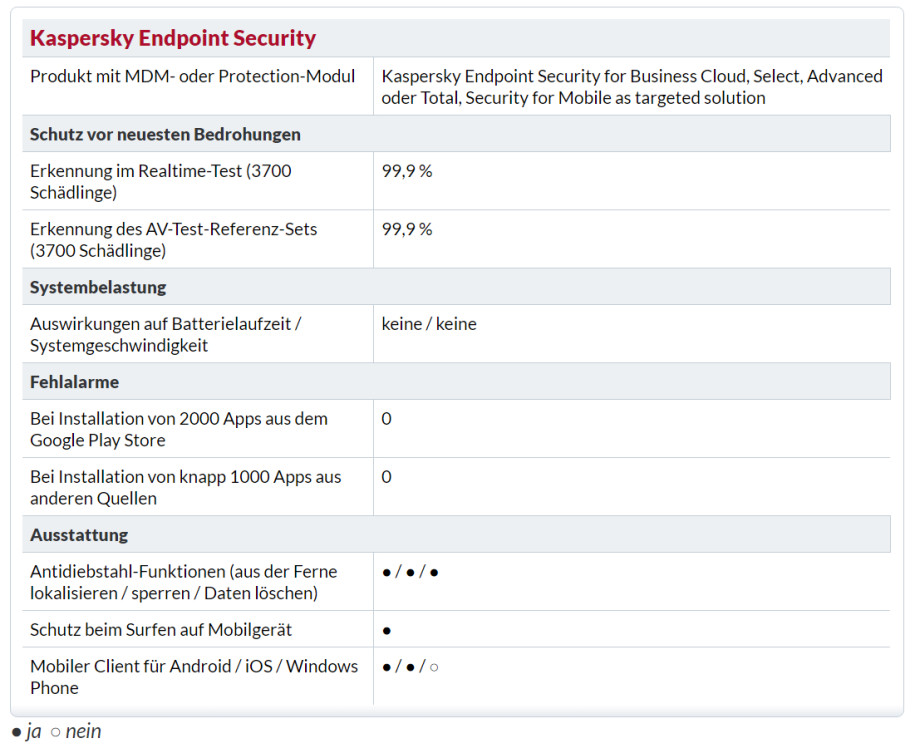
Task: Click the Mobiler Client für Android label
Action: point(194,677)
